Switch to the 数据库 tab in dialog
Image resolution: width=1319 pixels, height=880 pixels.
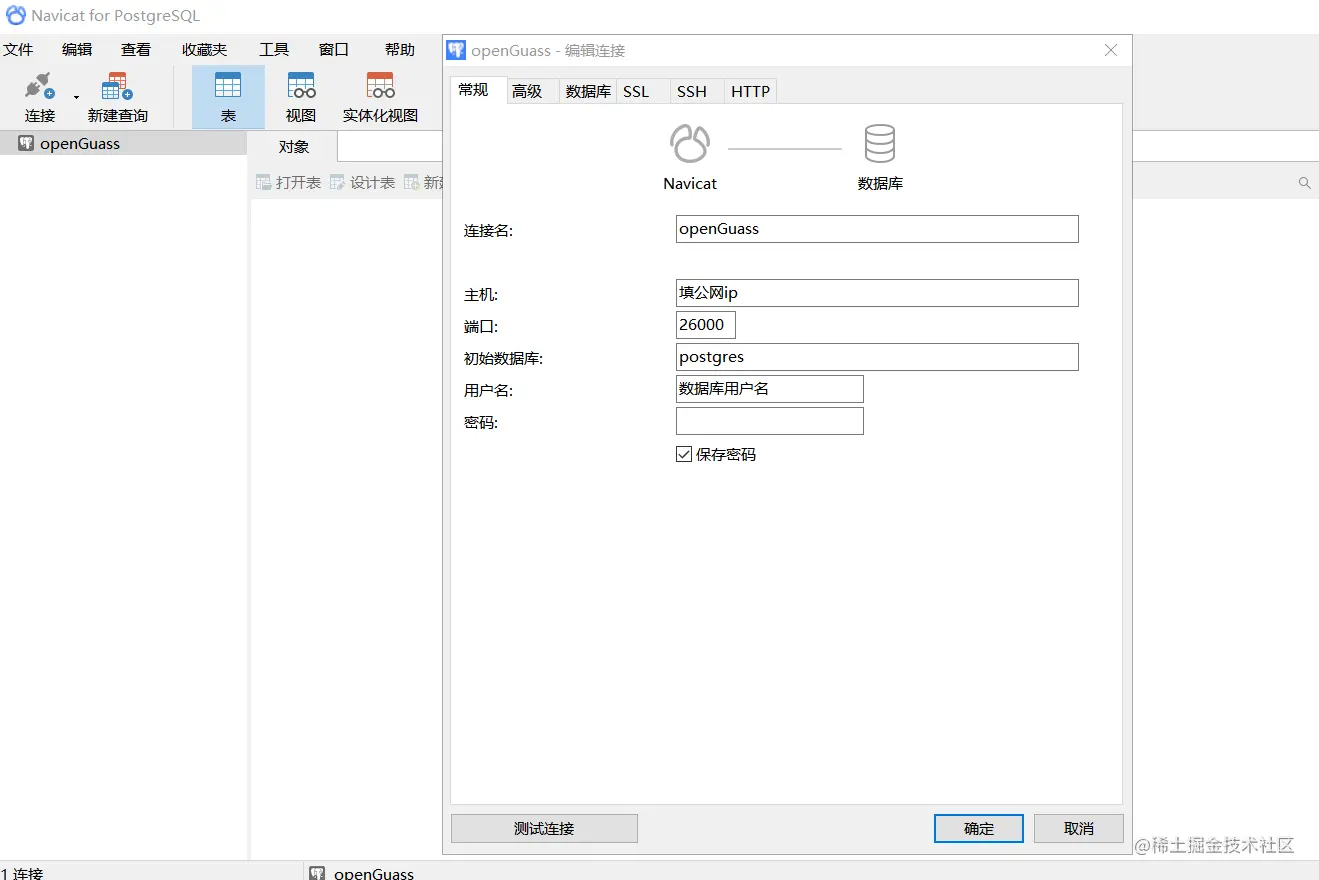[x=588, y=91]
